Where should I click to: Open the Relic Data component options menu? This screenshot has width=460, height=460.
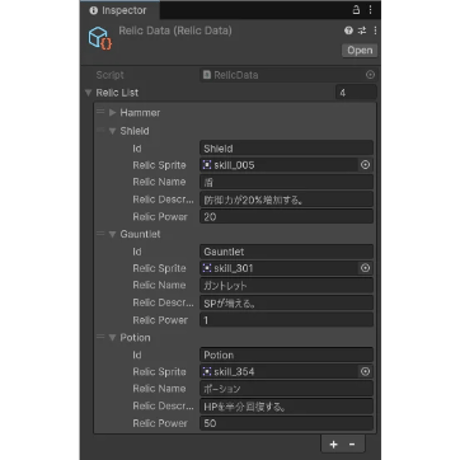(x=375, y=31)
